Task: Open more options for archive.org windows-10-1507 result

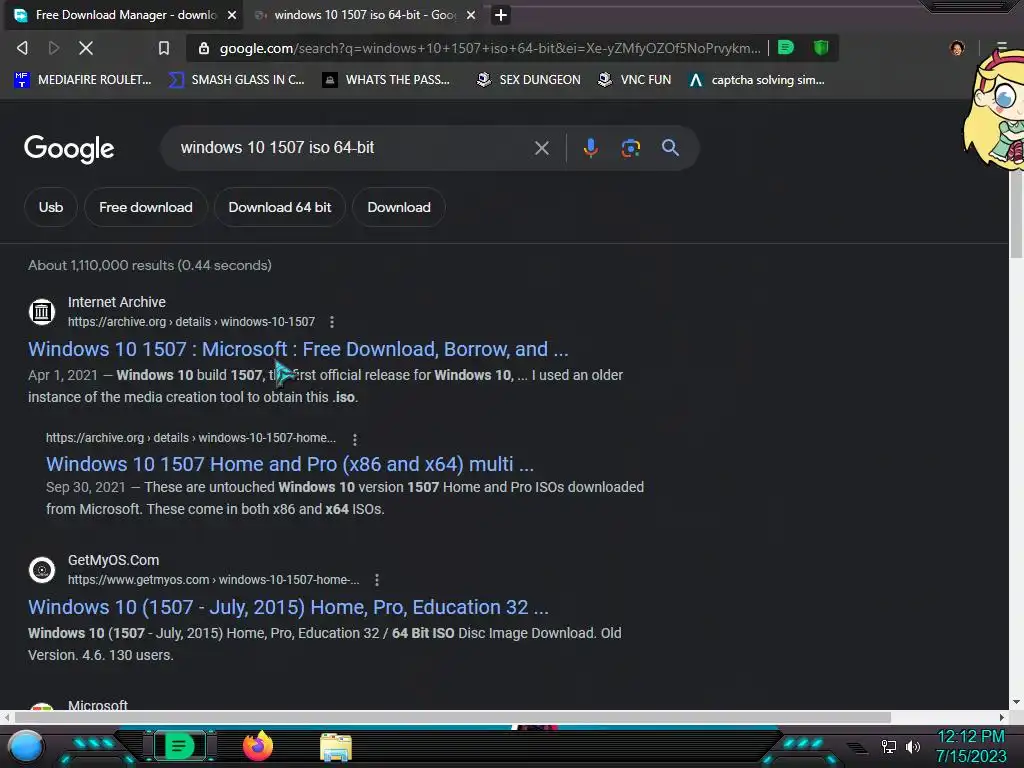Action: pos(332,322)
